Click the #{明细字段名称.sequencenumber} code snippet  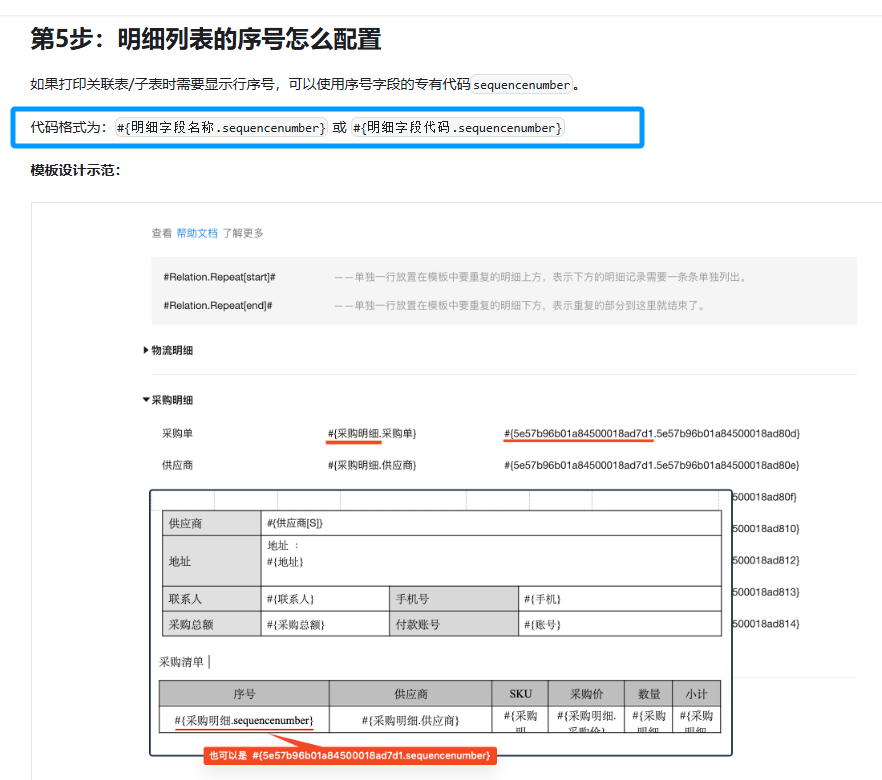pyautogui.click(x=221, y=128)
